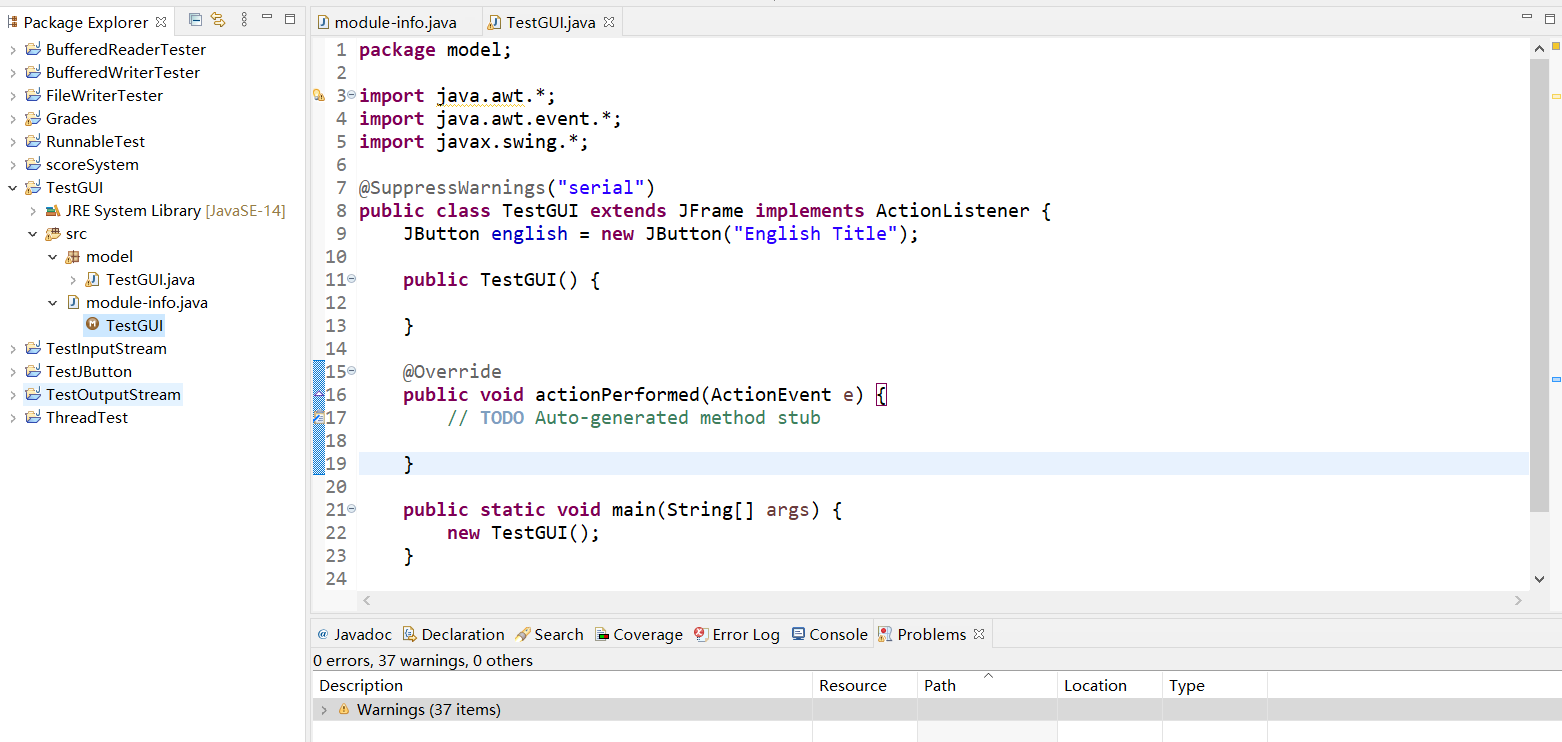Click the Collapse All icon in Package Explorer
The image size is (1562, 742).
pos(196,20)
